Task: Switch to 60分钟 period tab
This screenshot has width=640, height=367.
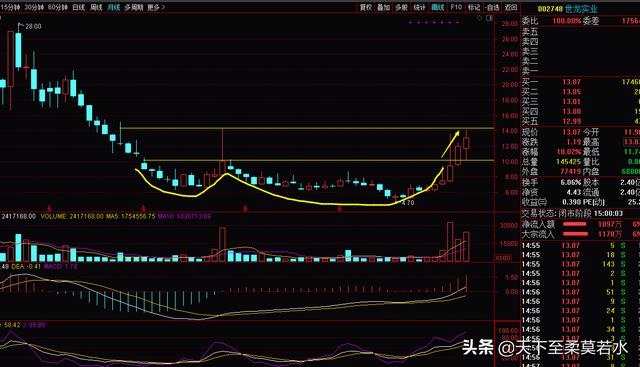Action: 58,7
